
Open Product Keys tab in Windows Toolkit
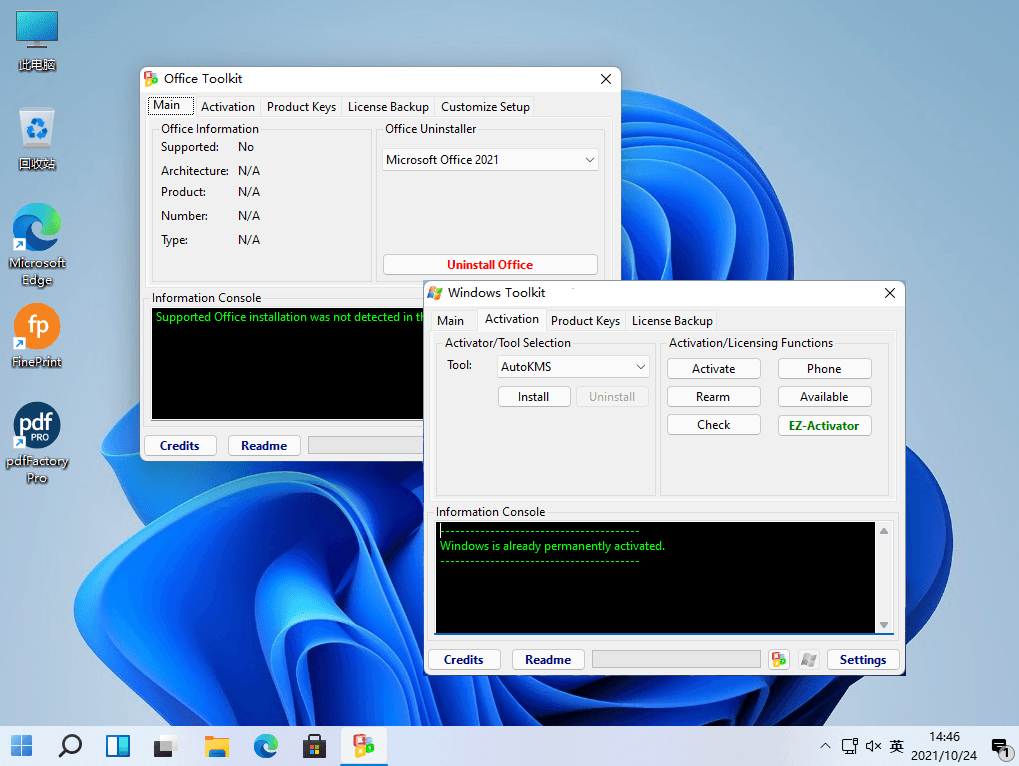[585, 320]
